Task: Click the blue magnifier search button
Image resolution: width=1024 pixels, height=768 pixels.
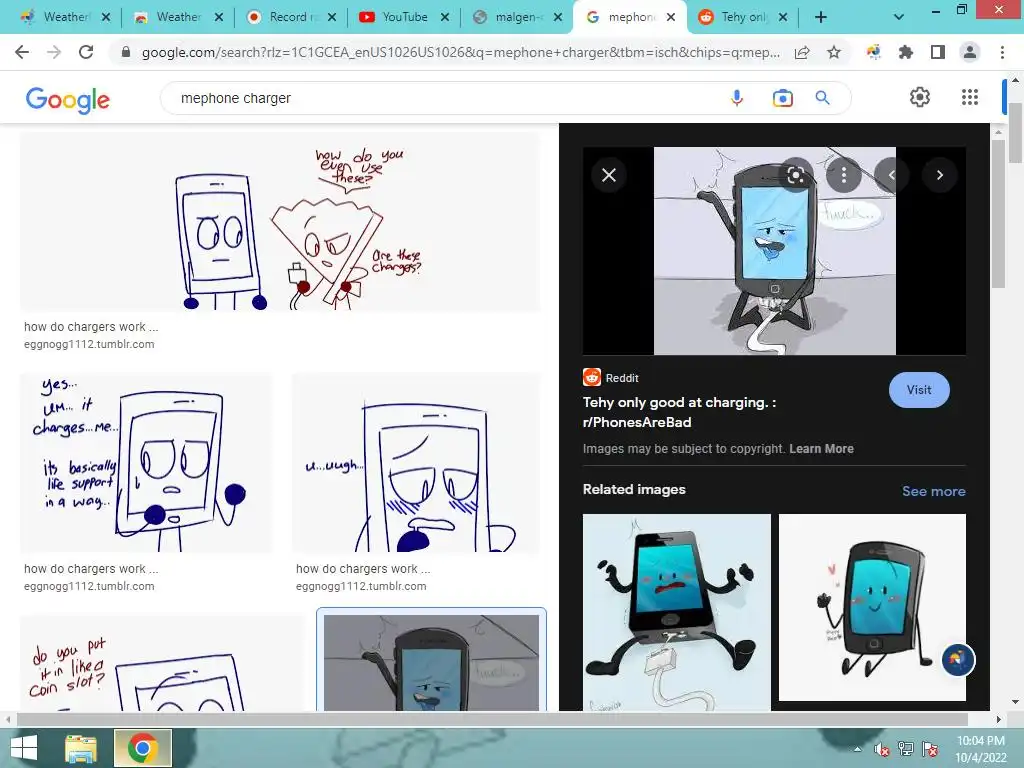Action: 823,98
